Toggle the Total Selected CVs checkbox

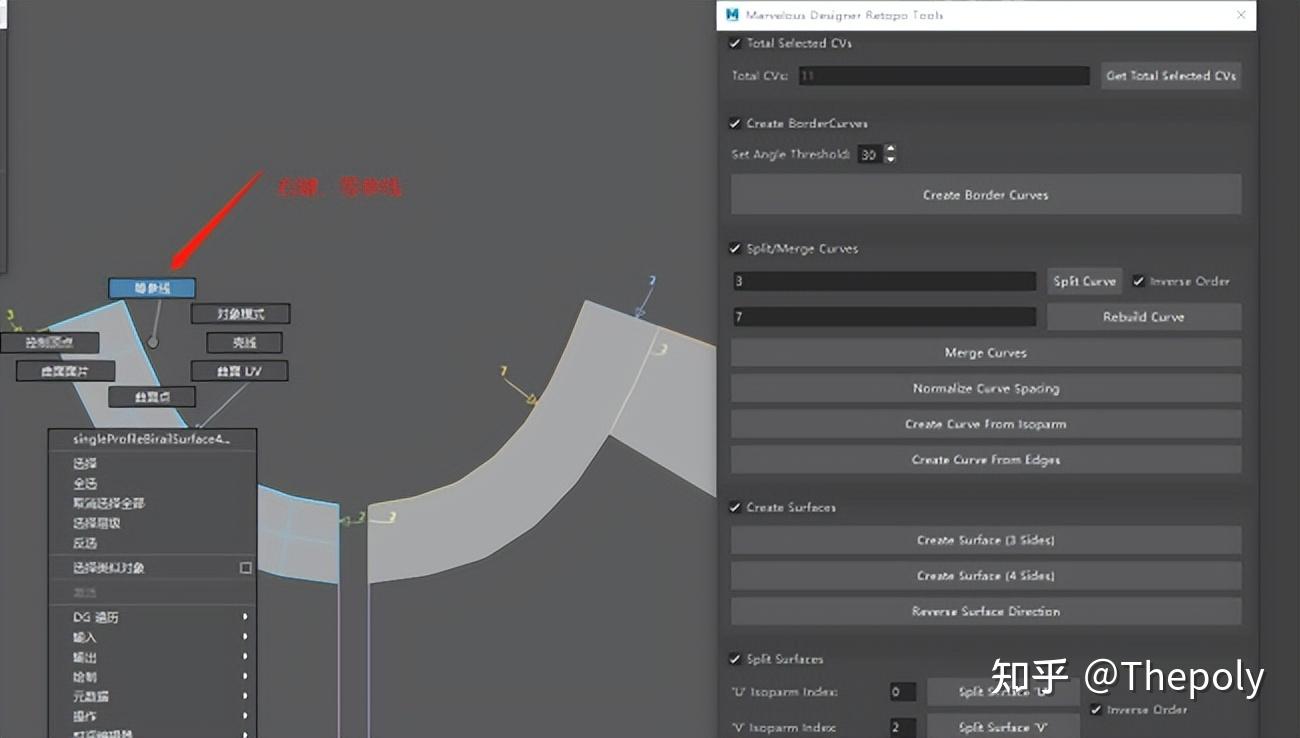(x=736, y=43)
